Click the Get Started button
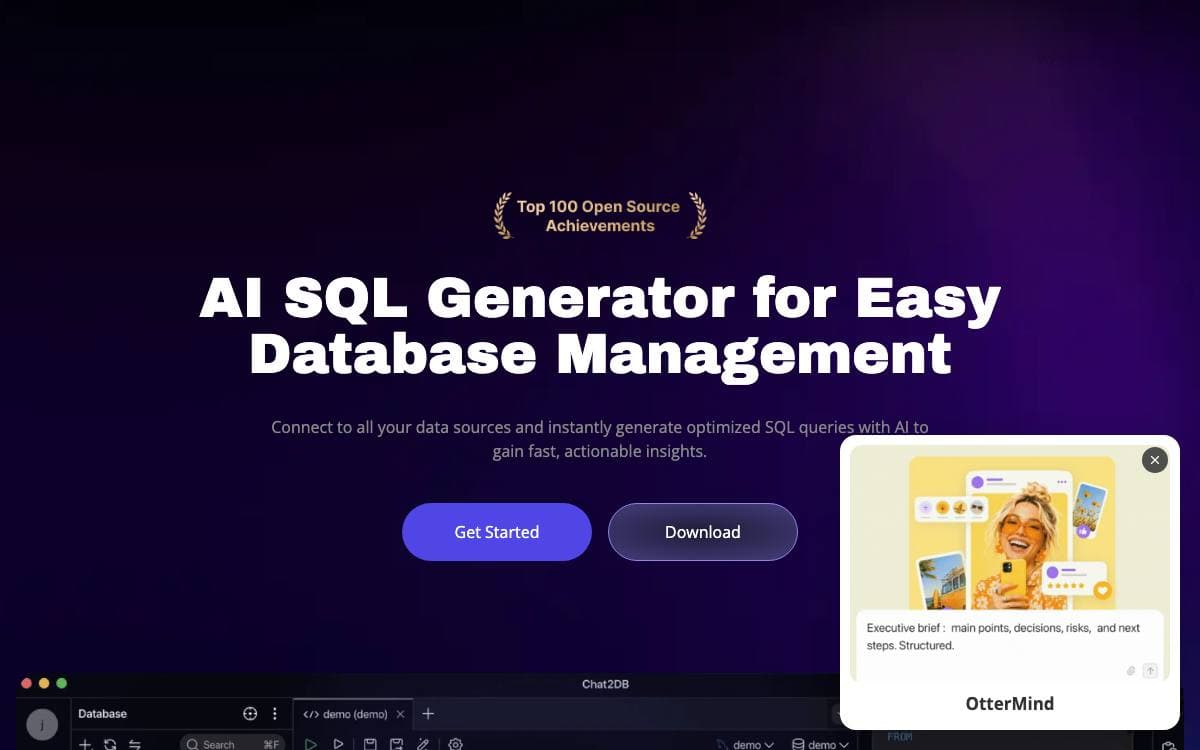1200x750 pixels. [497, 532]
